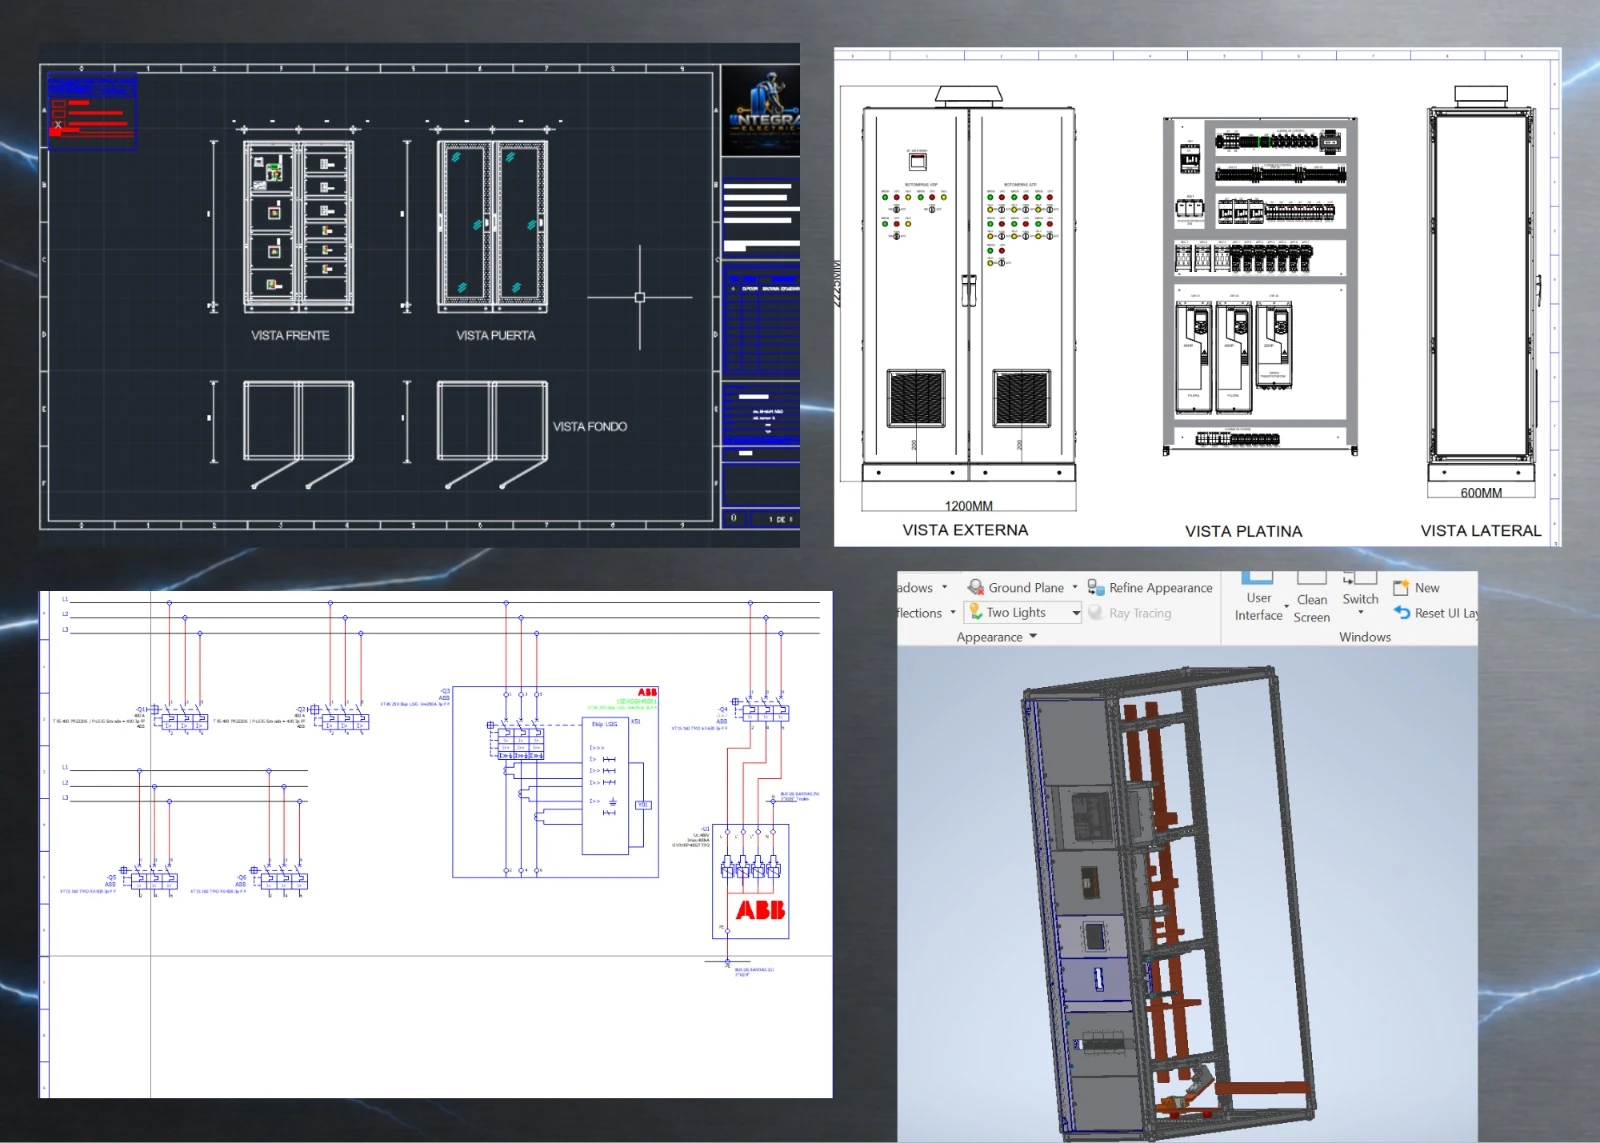Click the User Interface button
Image resolution: width=1600 pixels, height=1143 pixels.
coord(1258,597)
